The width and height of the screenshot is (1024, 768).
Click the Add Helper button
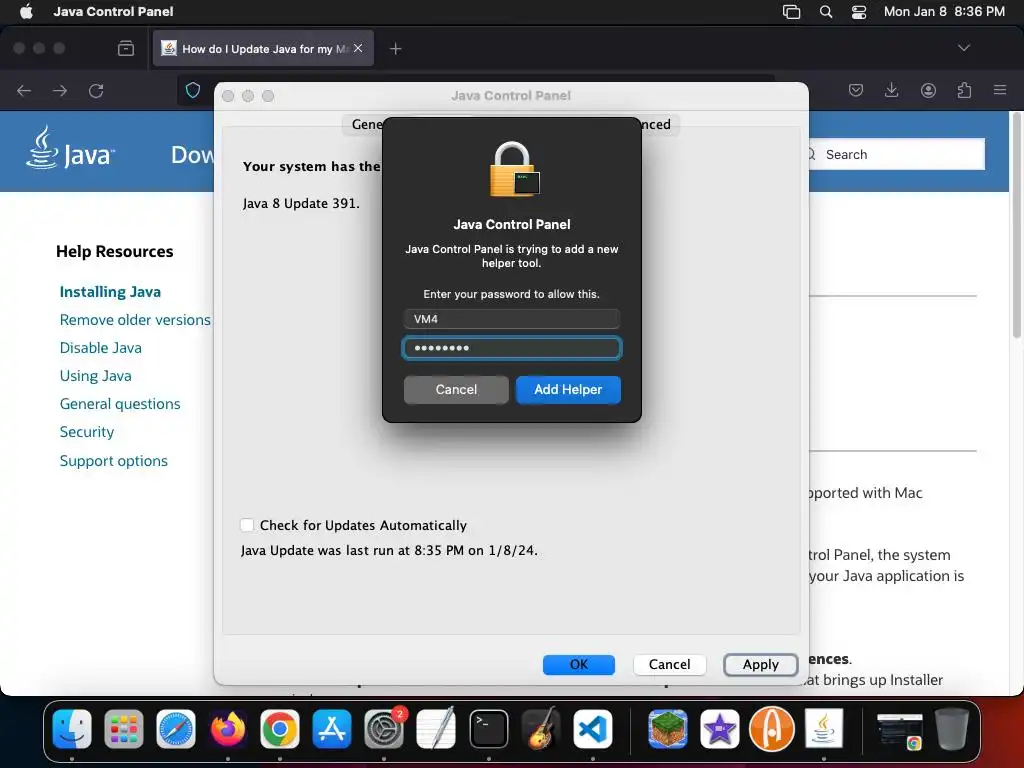(x=568, y=389)
